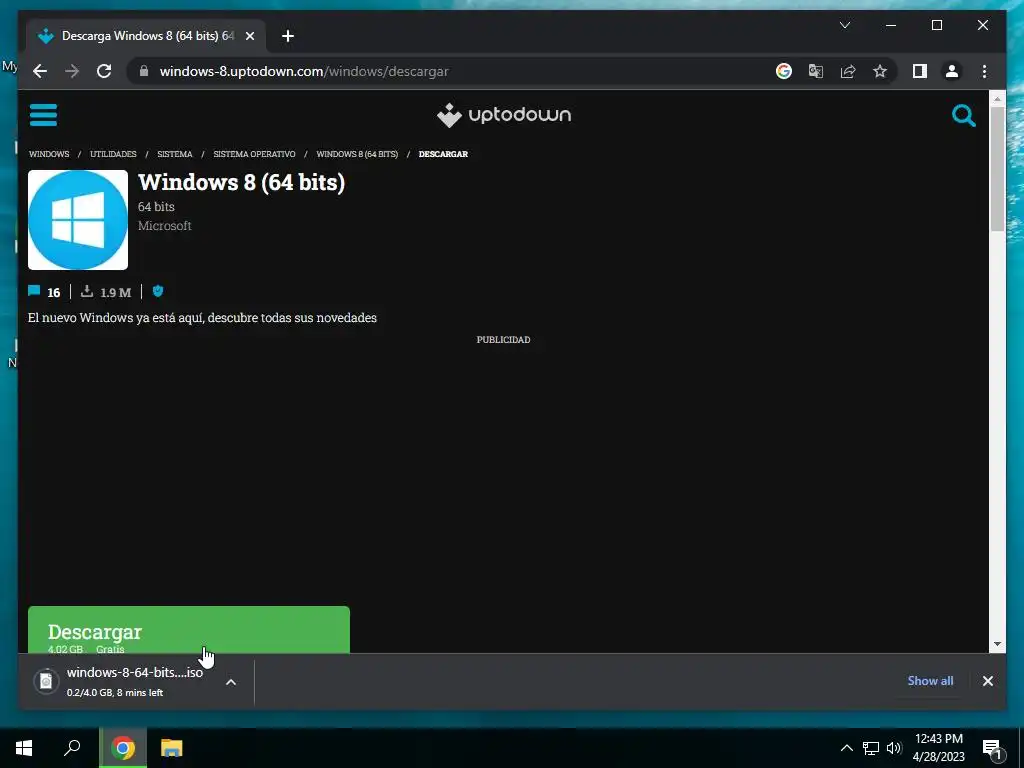Reload the current page
Viewport: 1024px width, 768px height.
coord(104,71)
